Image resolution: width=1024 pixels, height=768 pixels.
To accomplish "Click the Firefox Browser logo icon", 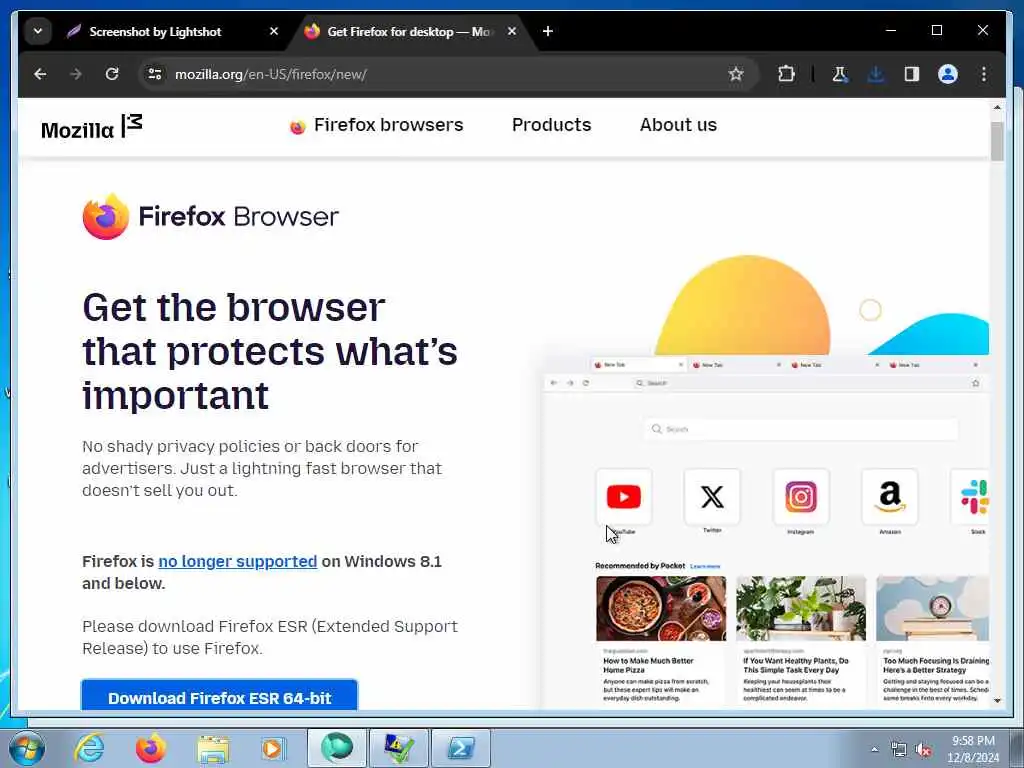I will (106, 217).
